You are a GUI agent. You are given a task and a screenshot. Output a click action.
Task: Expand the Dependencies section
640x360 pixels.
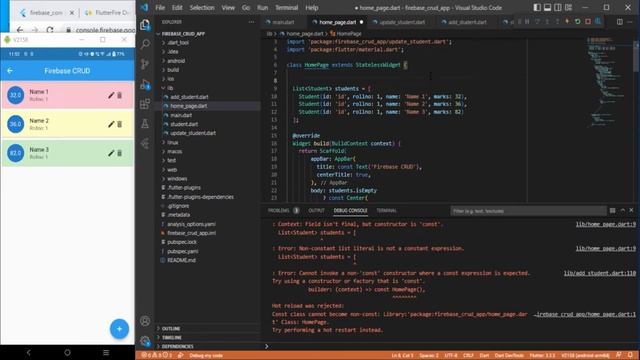point(177,347)
